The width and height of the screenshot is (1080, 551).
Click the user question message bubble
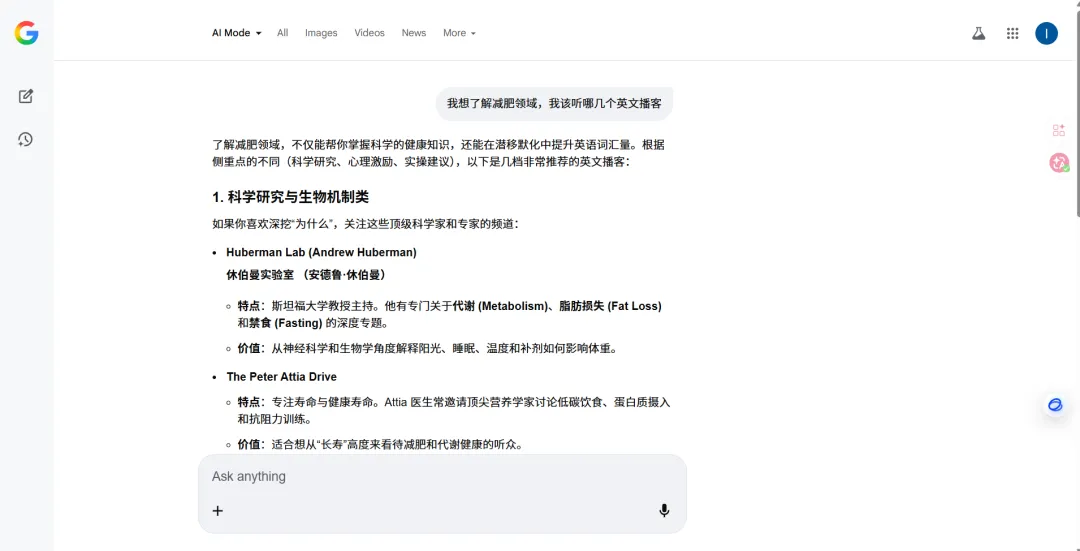pyautogui.click(x=554, y=103)
